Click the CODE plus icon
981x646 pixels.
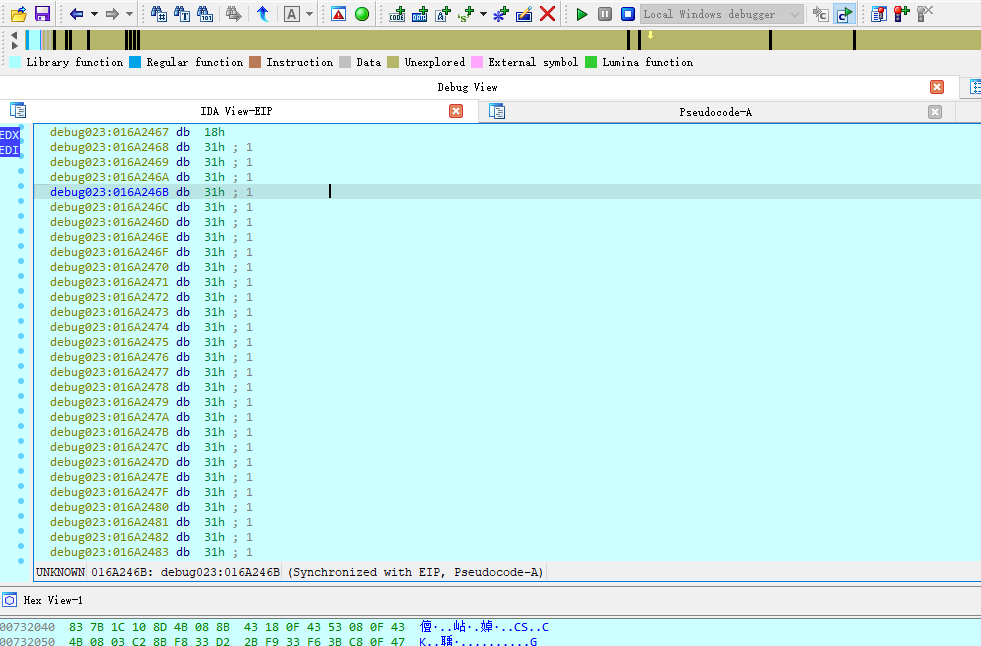397,14
